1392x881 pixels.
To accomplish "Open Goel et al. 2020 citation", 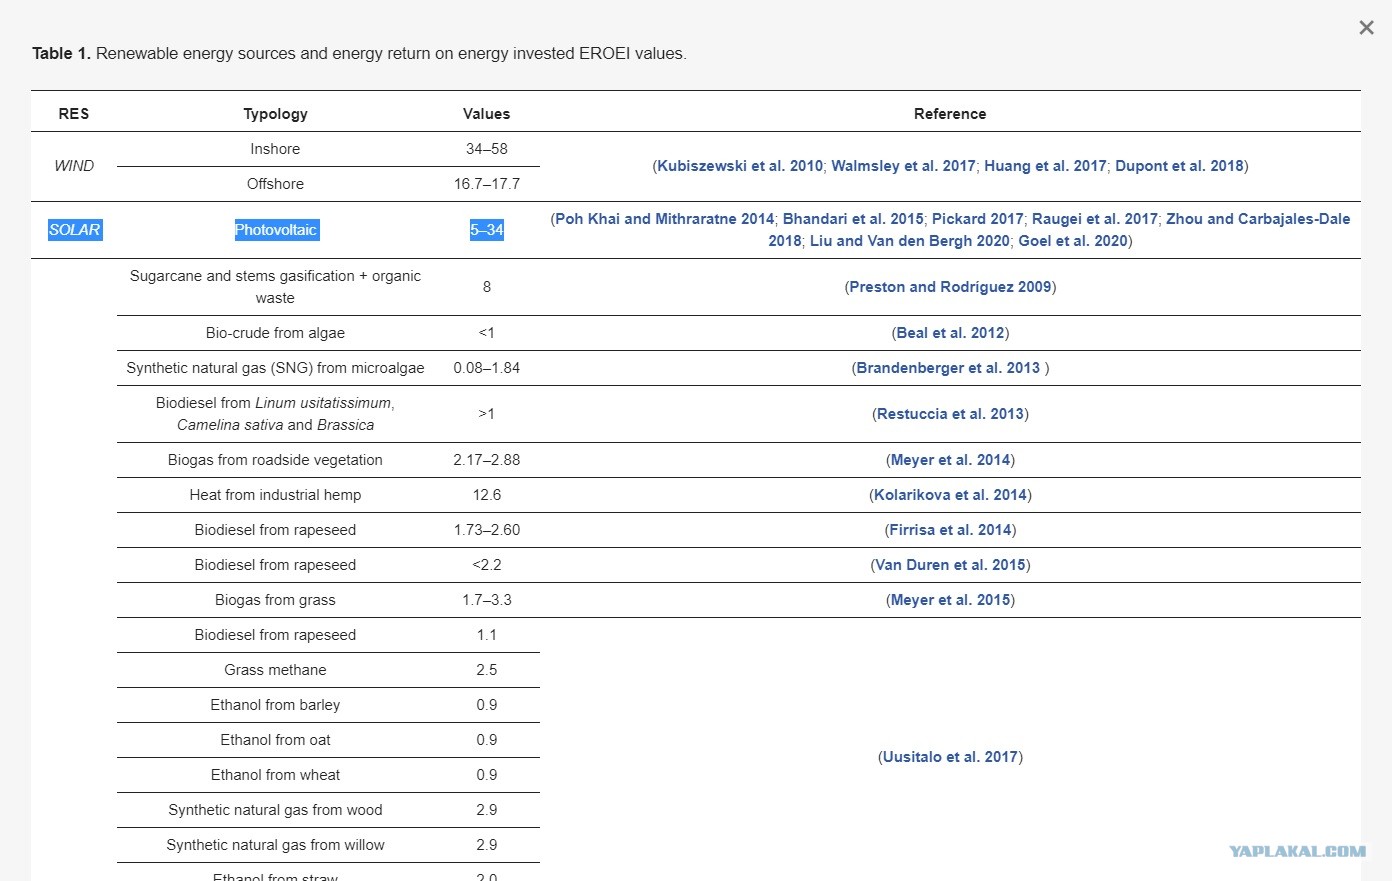I will click(1073, 241).
